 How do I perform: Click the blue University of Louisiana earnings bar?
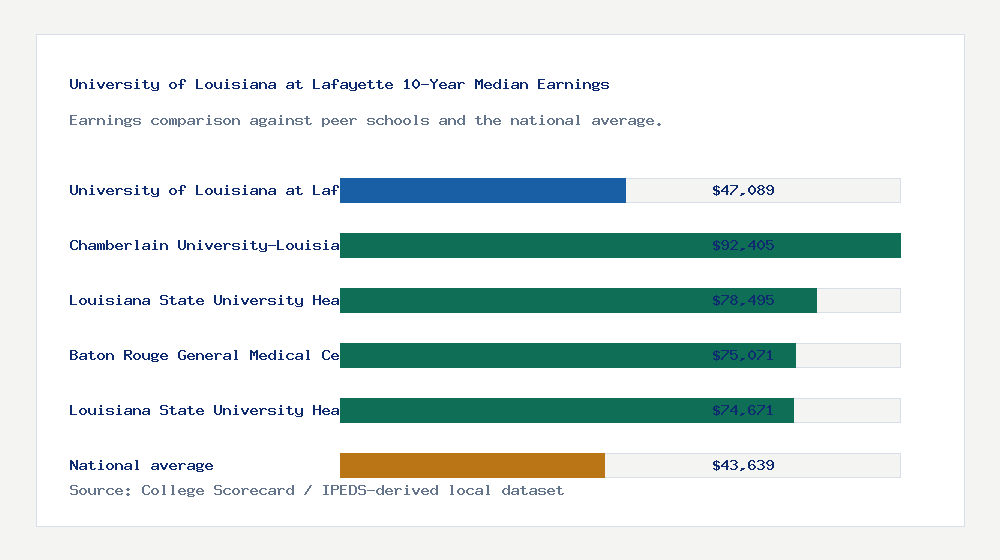pyautogui.click(x=483, y=190)
